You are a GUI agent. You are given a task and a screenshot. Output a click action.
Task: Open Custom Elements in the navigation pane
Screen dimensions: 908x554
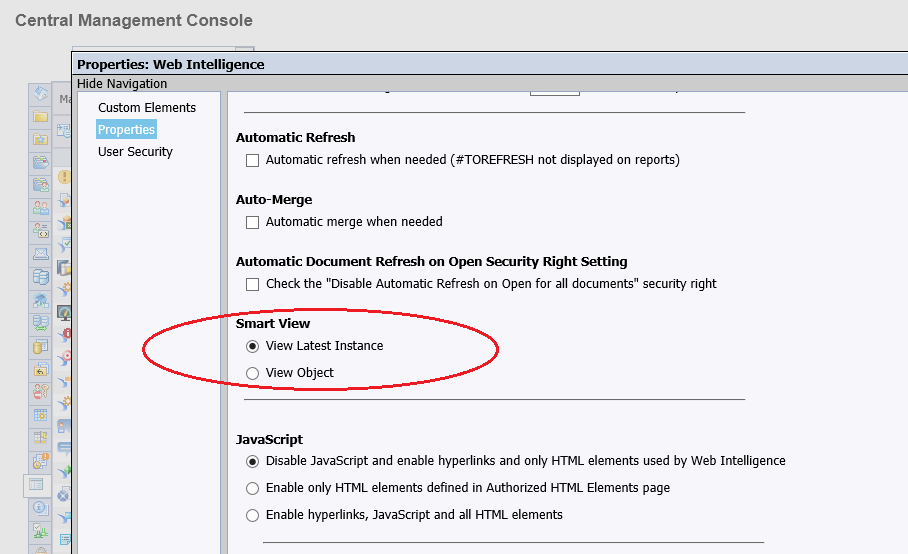[x=147, y=108]
